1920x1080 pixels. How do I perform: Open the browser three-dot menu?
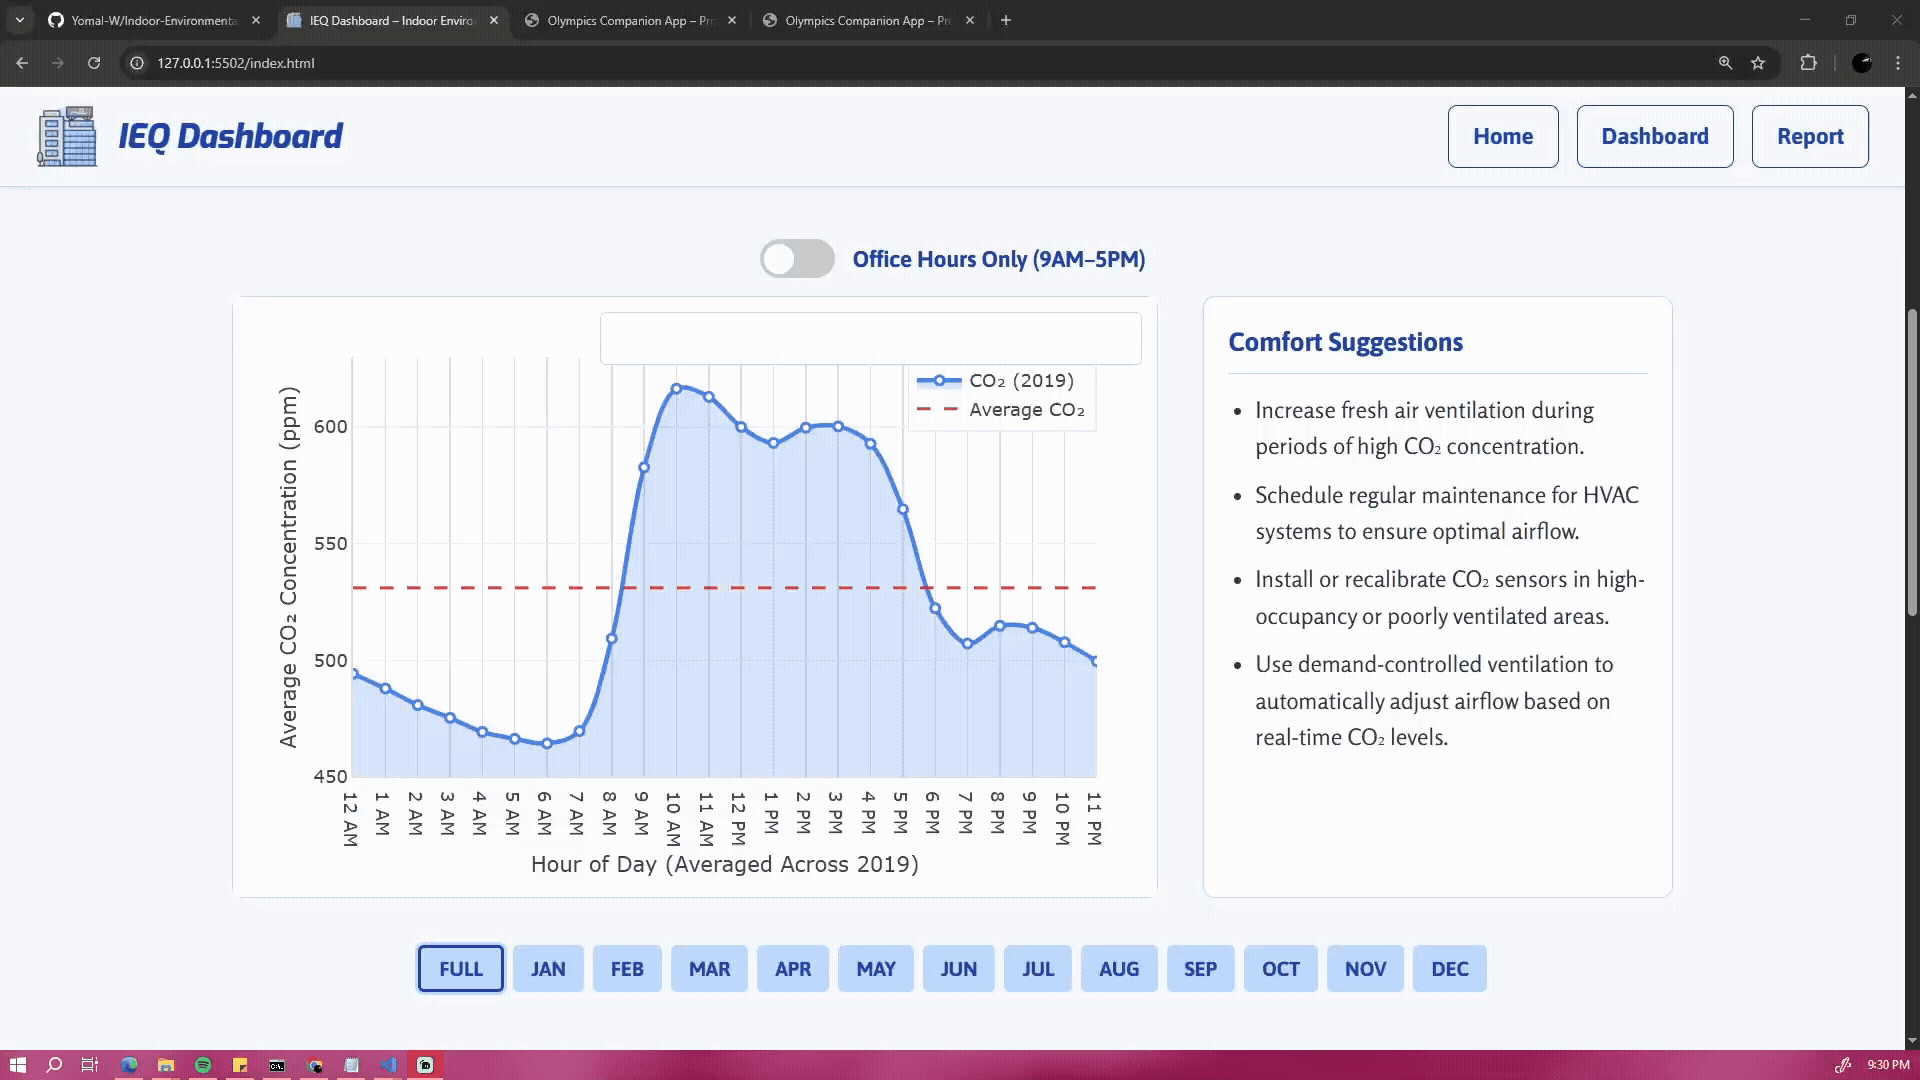[x=1898, y=62]
